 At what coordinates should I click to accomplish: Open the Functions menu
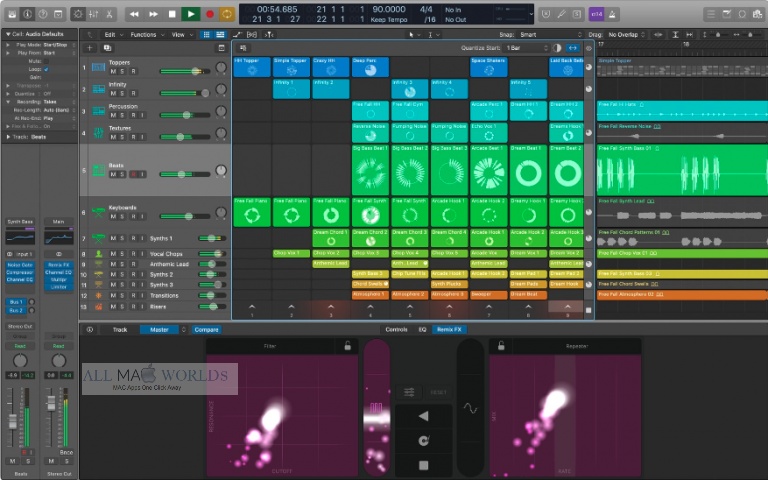coord(146,35)
